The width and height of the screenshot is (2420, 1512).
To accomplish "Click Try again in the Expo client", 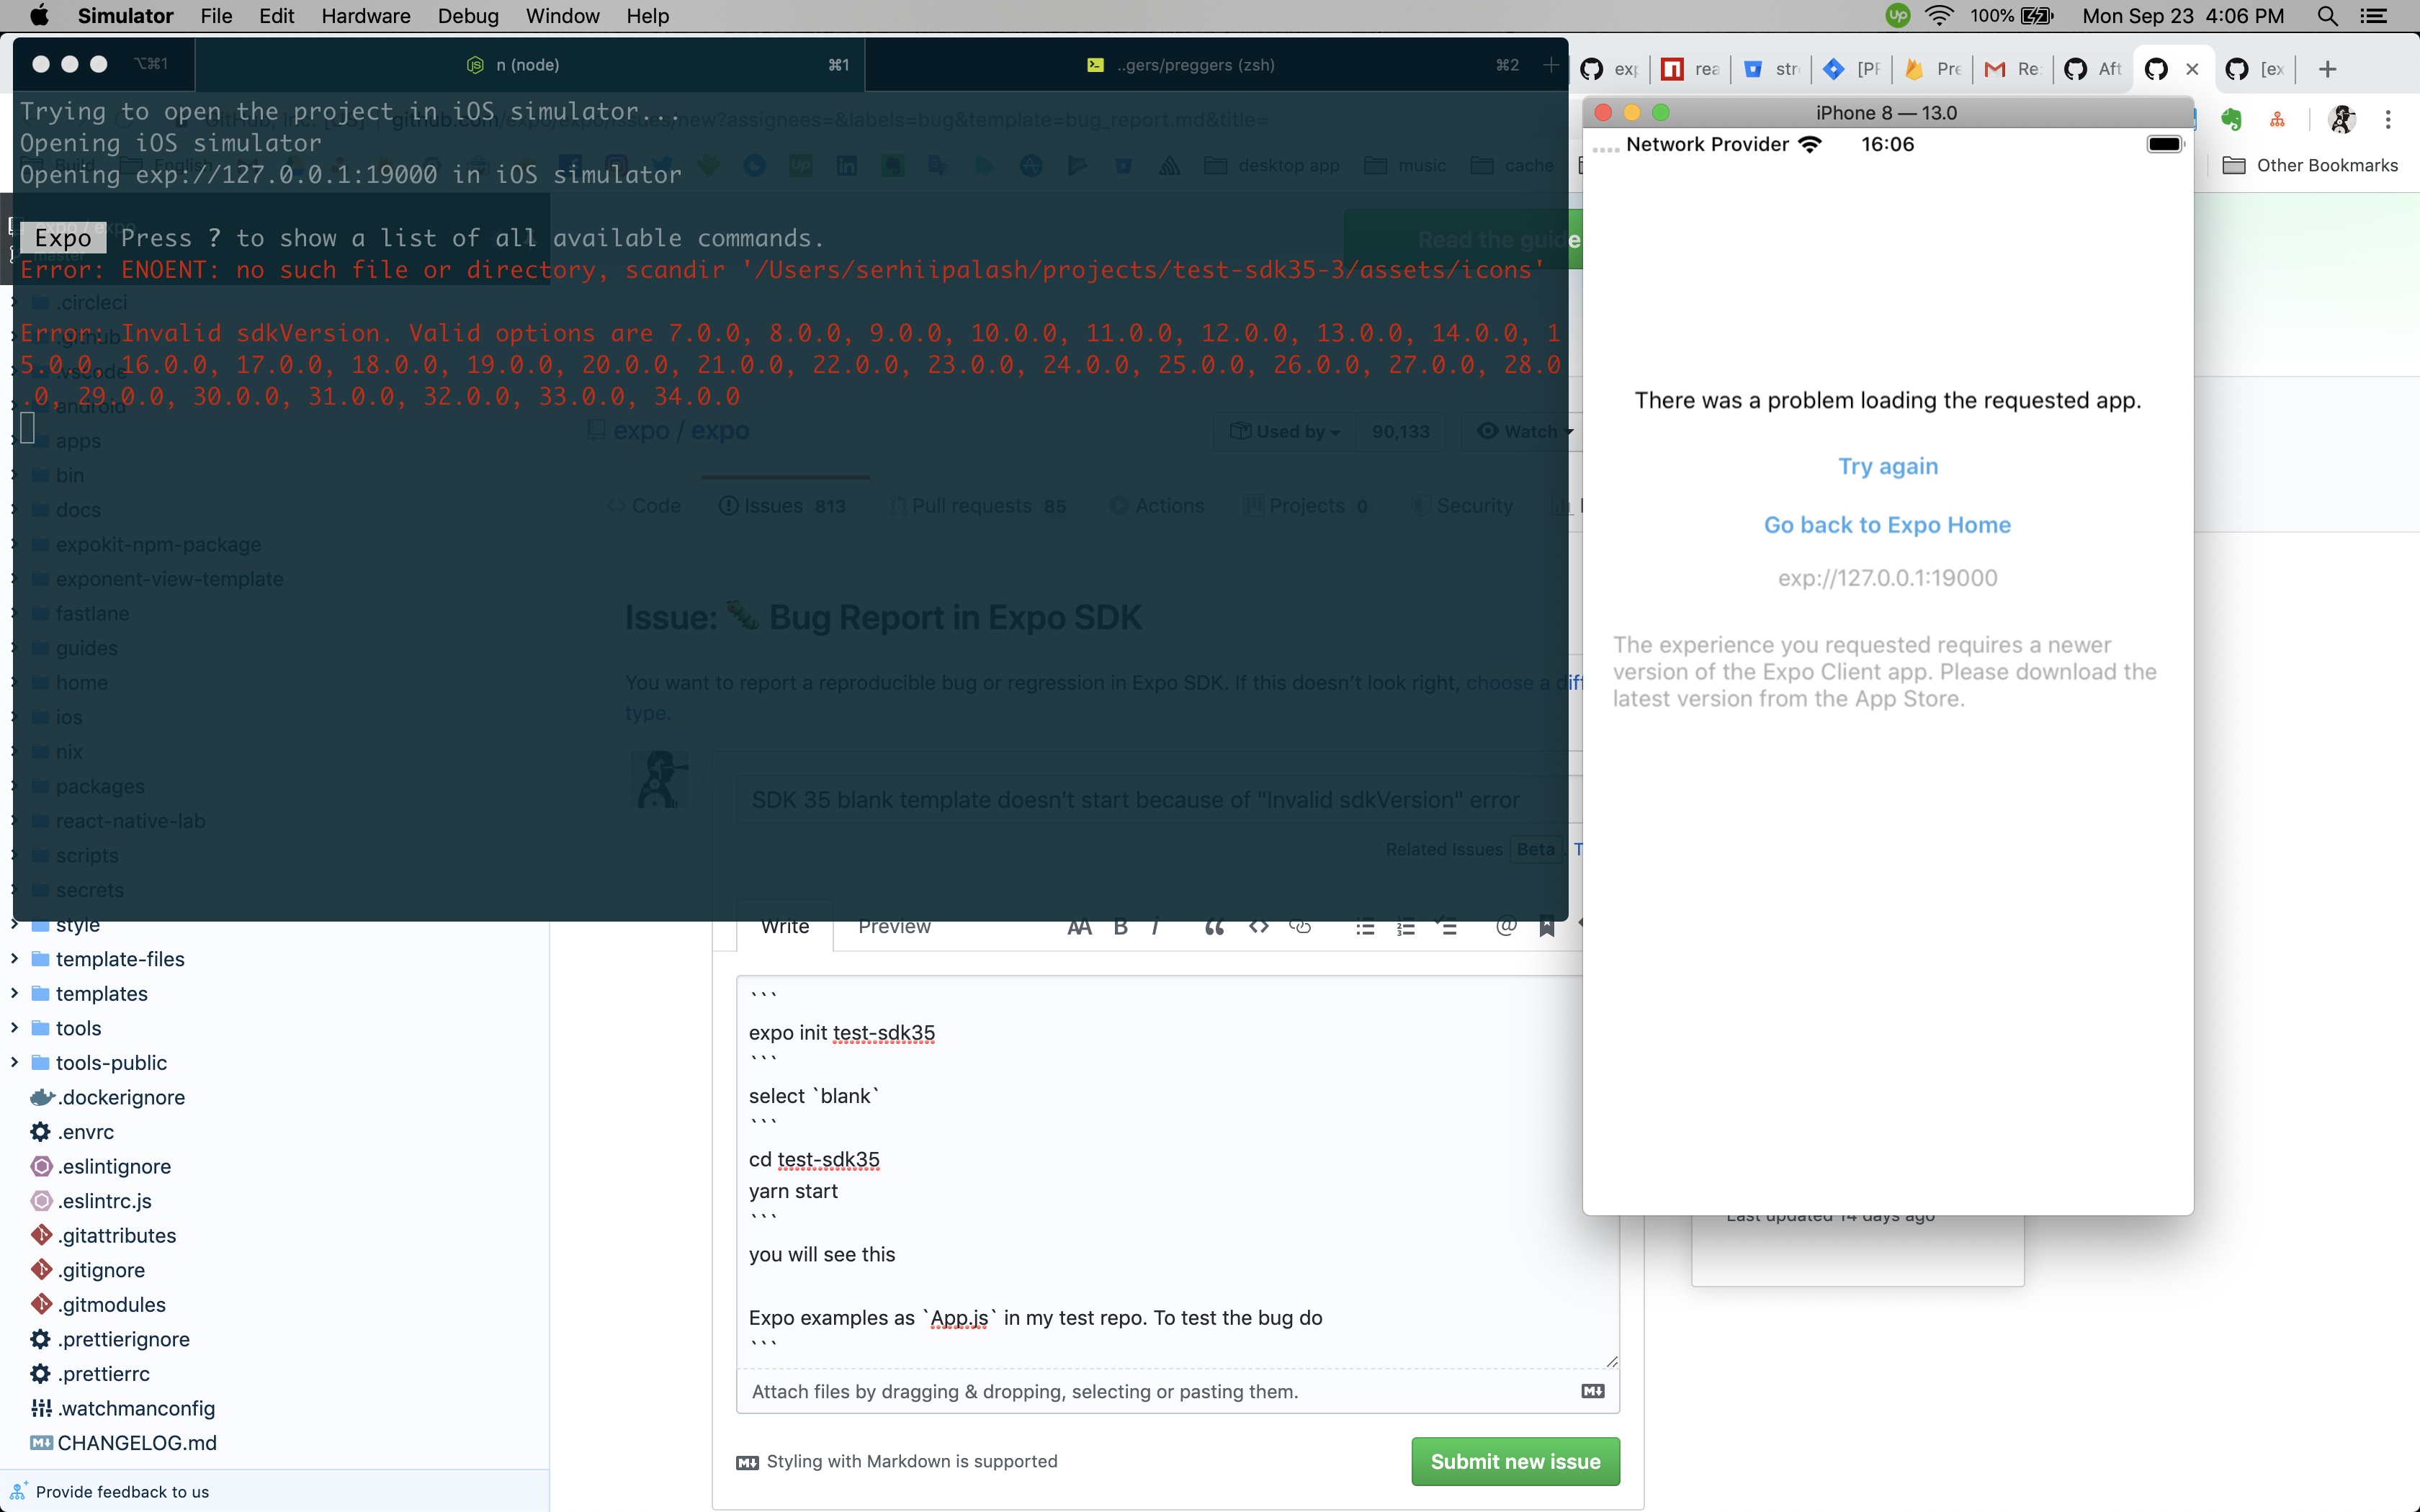I will coord(1888,465).
